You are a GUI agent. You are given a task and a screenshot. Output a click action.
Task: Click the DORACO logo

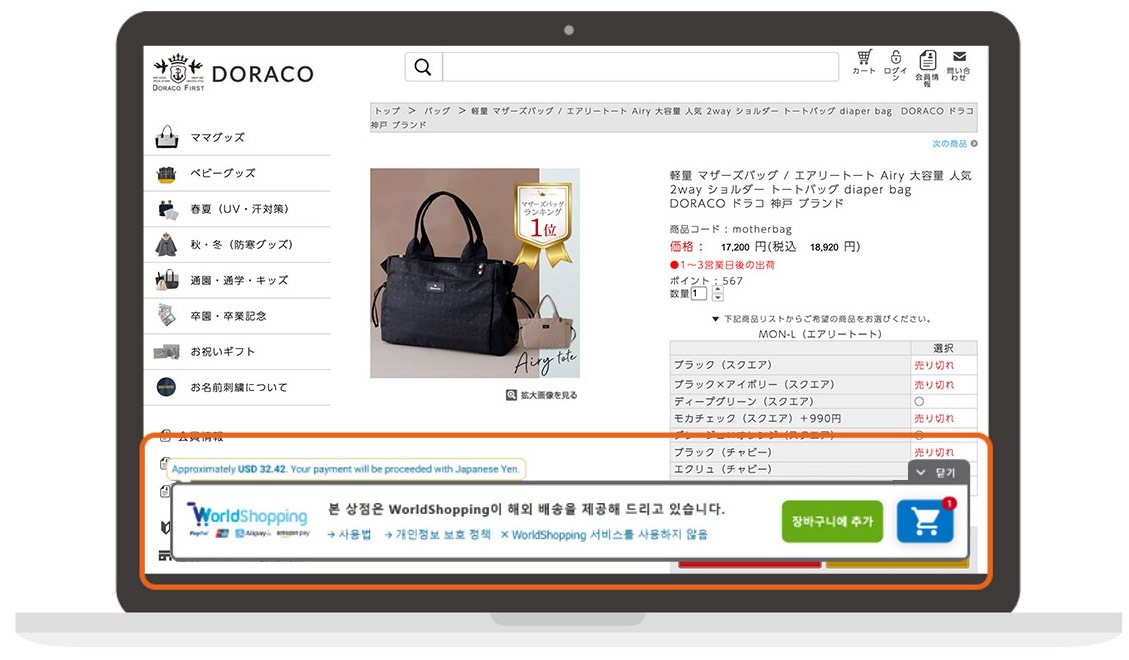tap(233, 73)
